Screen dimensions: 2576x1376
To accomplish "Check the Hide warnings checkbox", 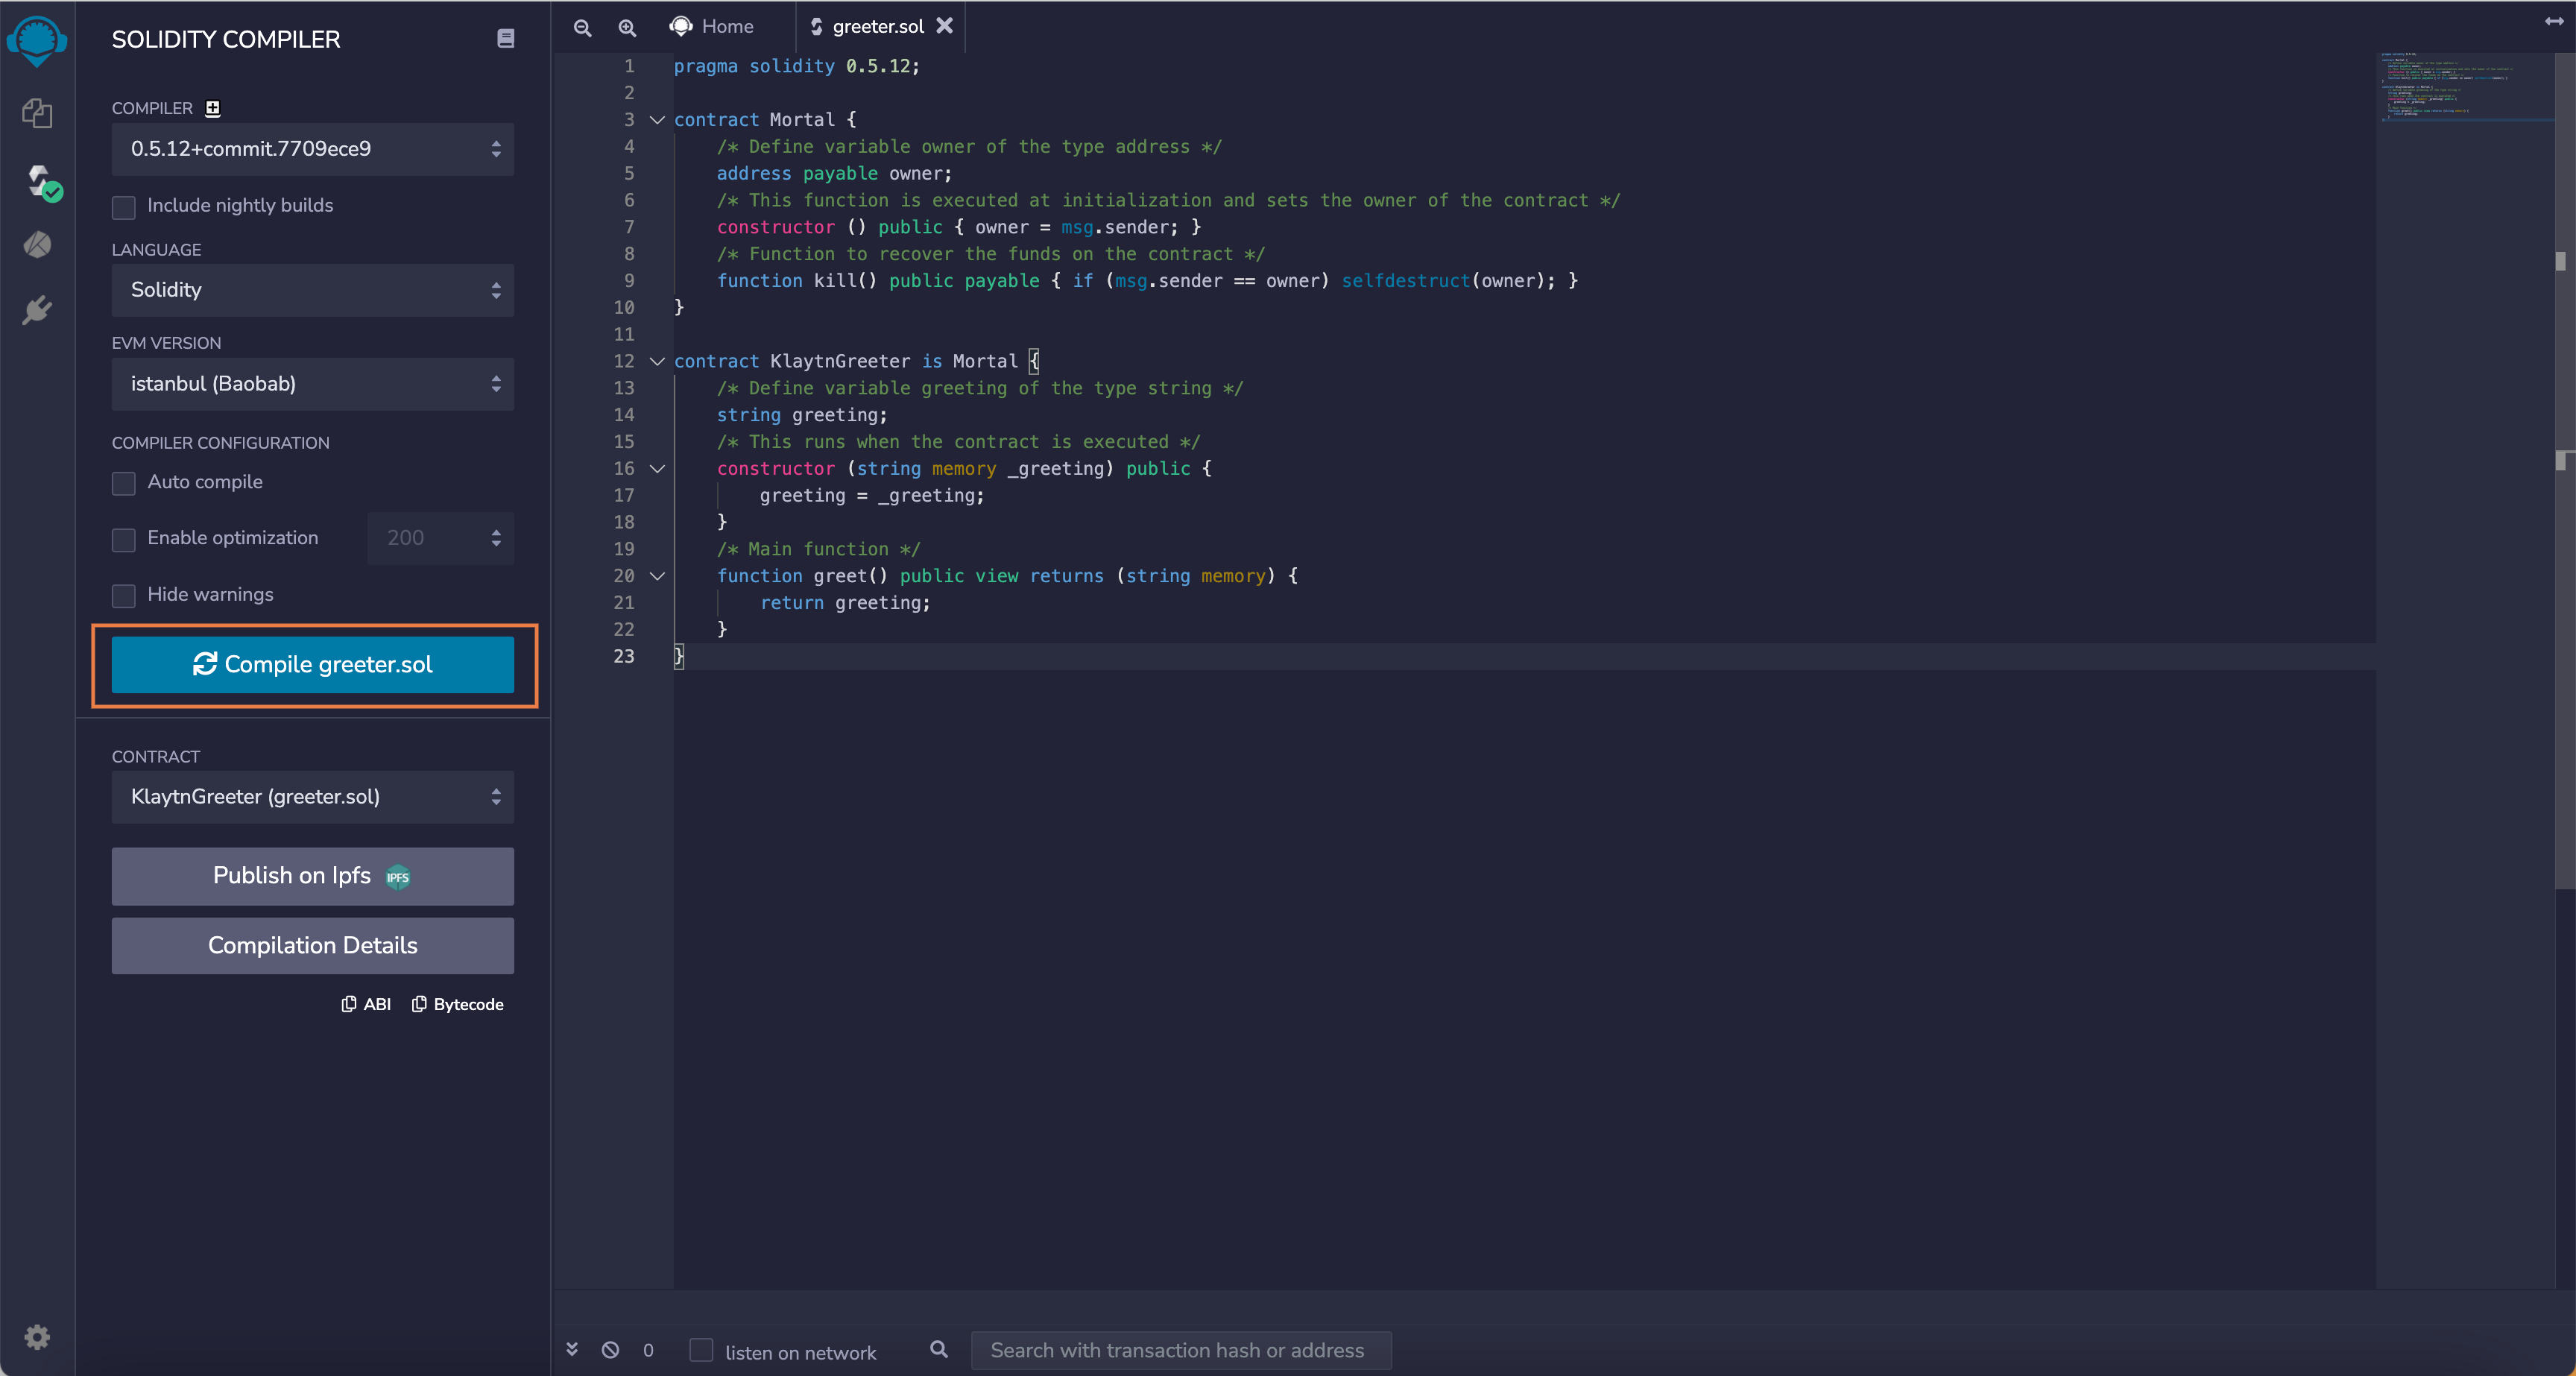I will [x=124, y=596].
